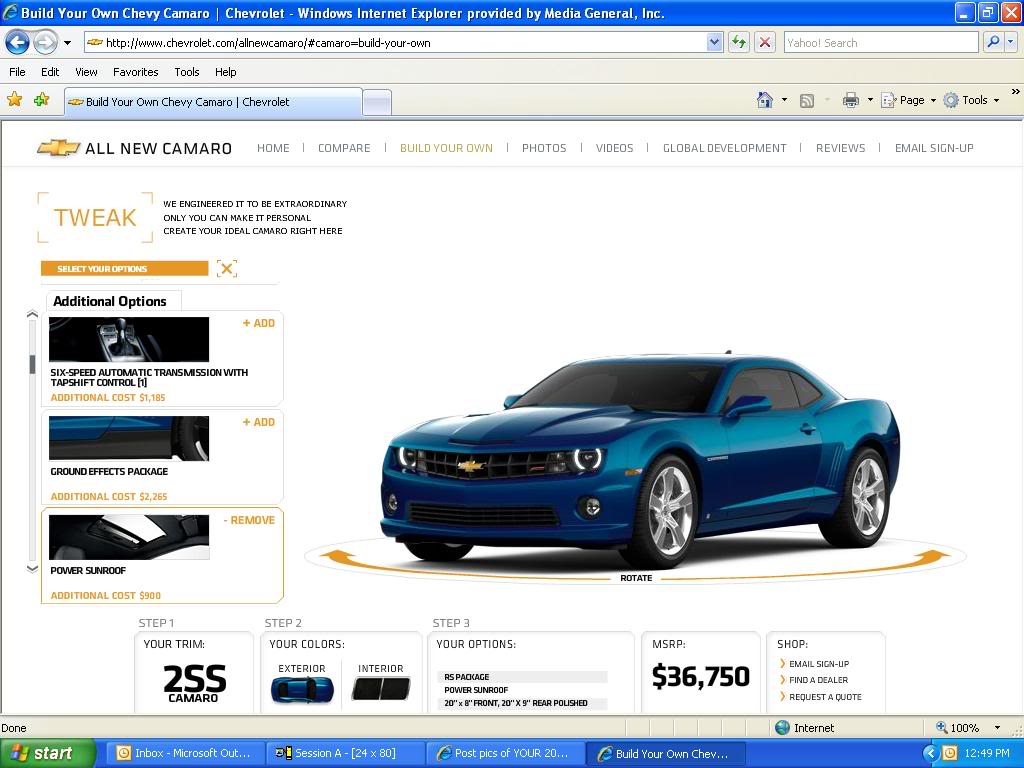This screenshot has height=768, width=1024.
Task: Click the Chevrolet bowtie logo
Action: (x=58, y=148)
